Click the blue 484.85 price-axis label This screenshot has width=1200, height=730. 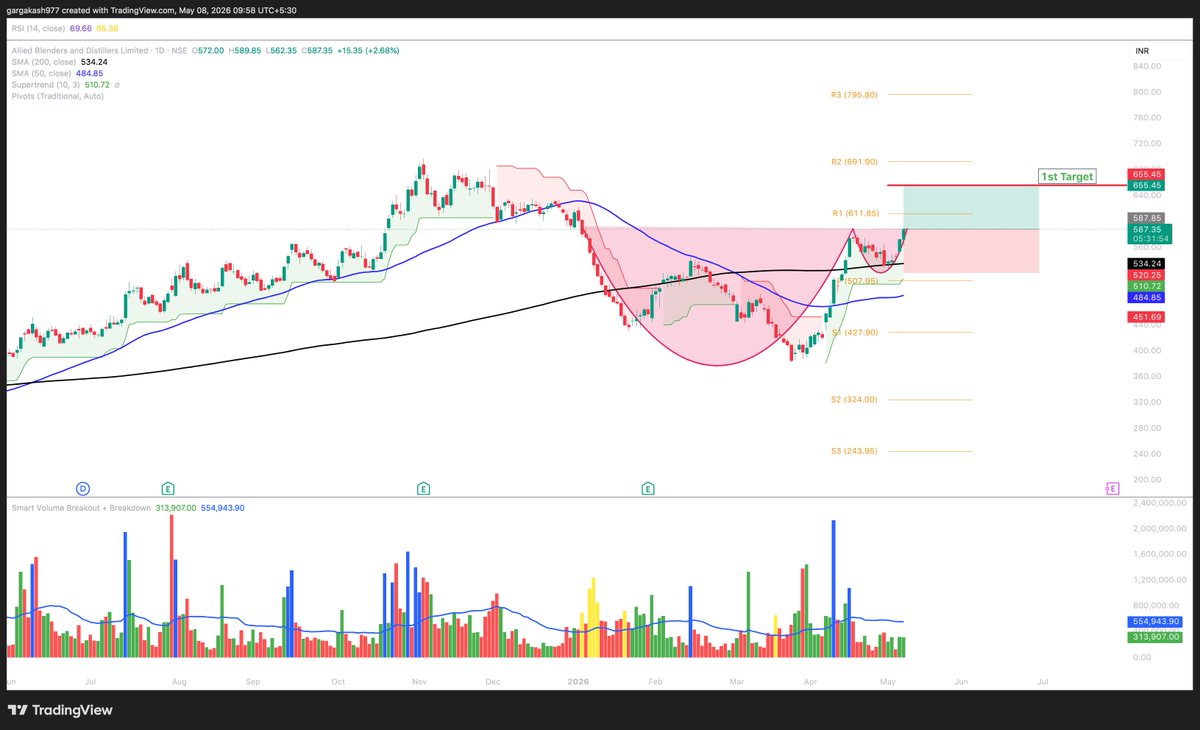point(1146,298)
